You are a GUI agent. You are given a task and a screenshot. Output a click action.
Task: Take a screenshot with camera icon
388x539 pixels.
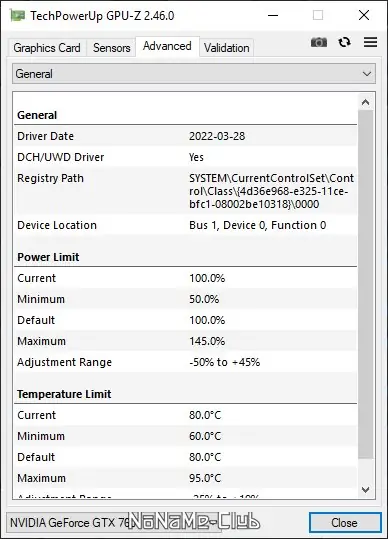click(x=319, y=42)
